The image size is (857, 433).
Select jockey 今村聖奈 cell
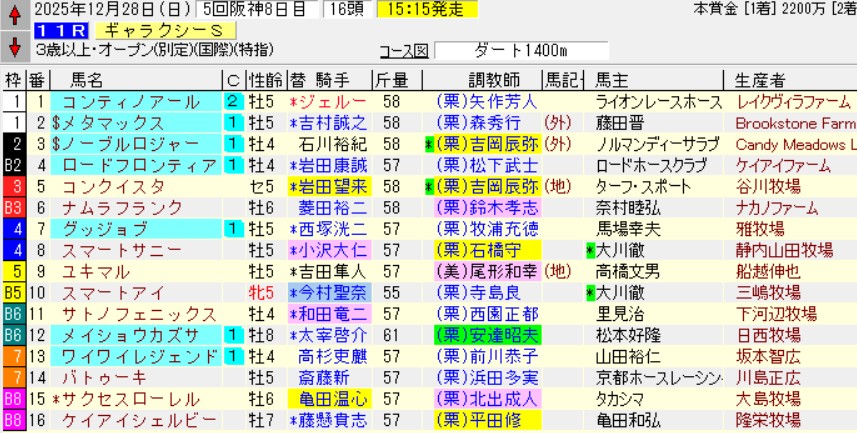335,293
